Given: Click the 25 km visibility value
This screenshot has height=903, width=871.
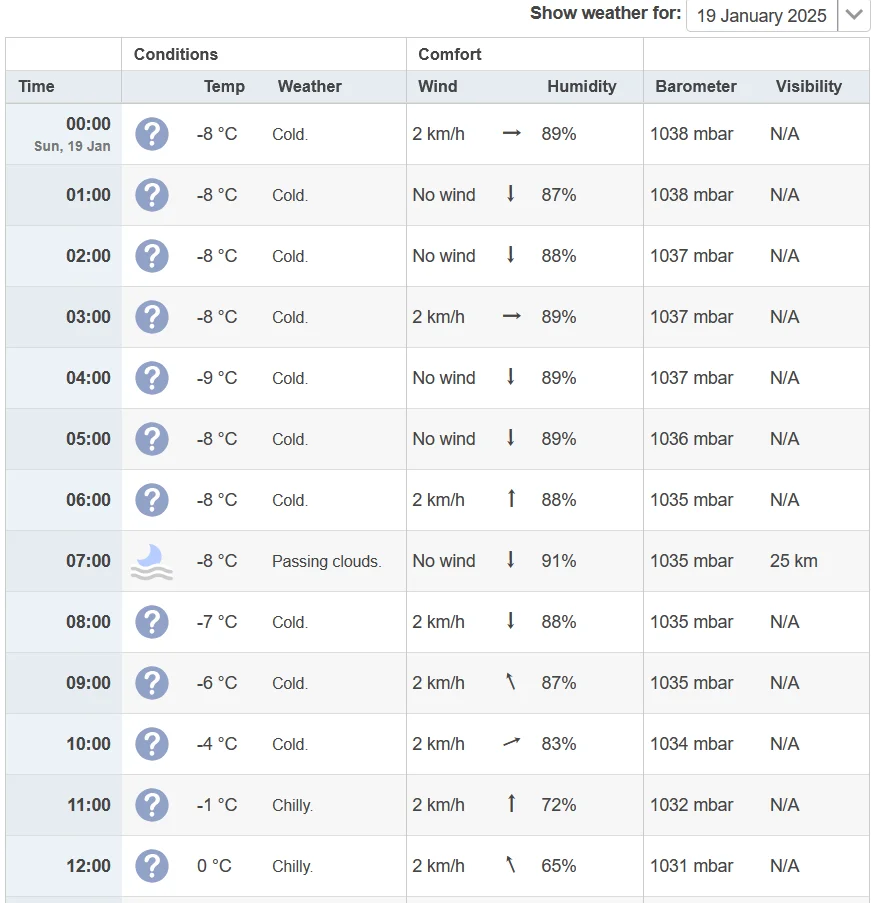Looking at the screenshot, I should [793, 561].
